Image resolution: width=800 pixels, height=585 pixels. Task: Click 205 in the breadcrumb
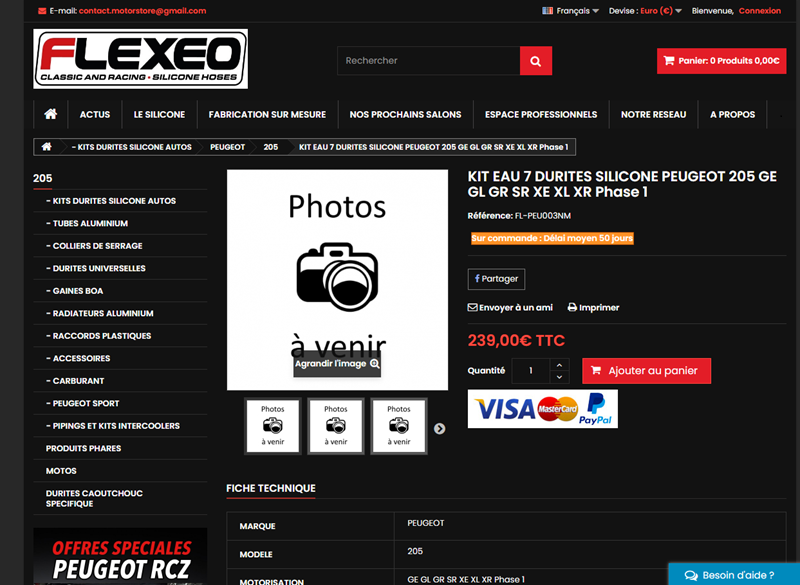(x=271, y=147)
